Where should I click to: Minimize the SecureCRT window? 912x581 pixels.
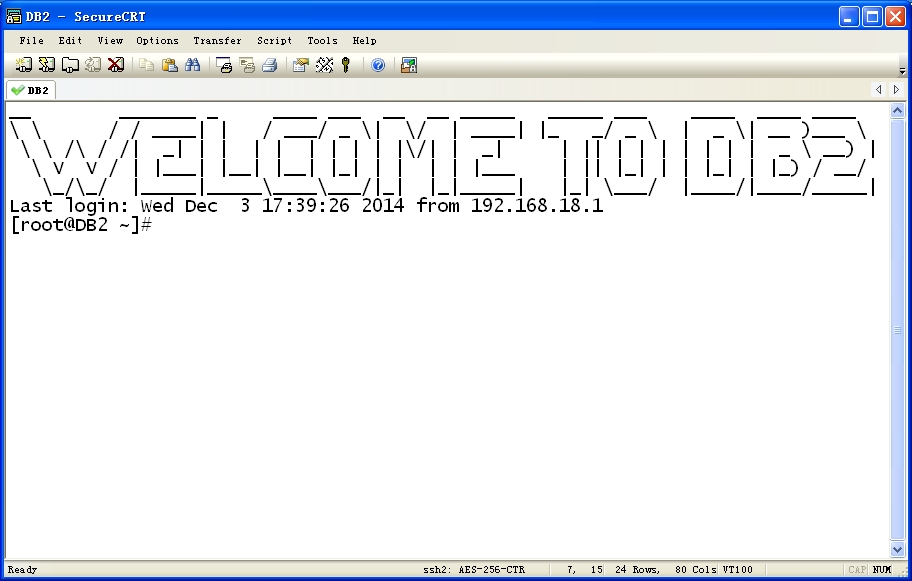coord(849,16)
